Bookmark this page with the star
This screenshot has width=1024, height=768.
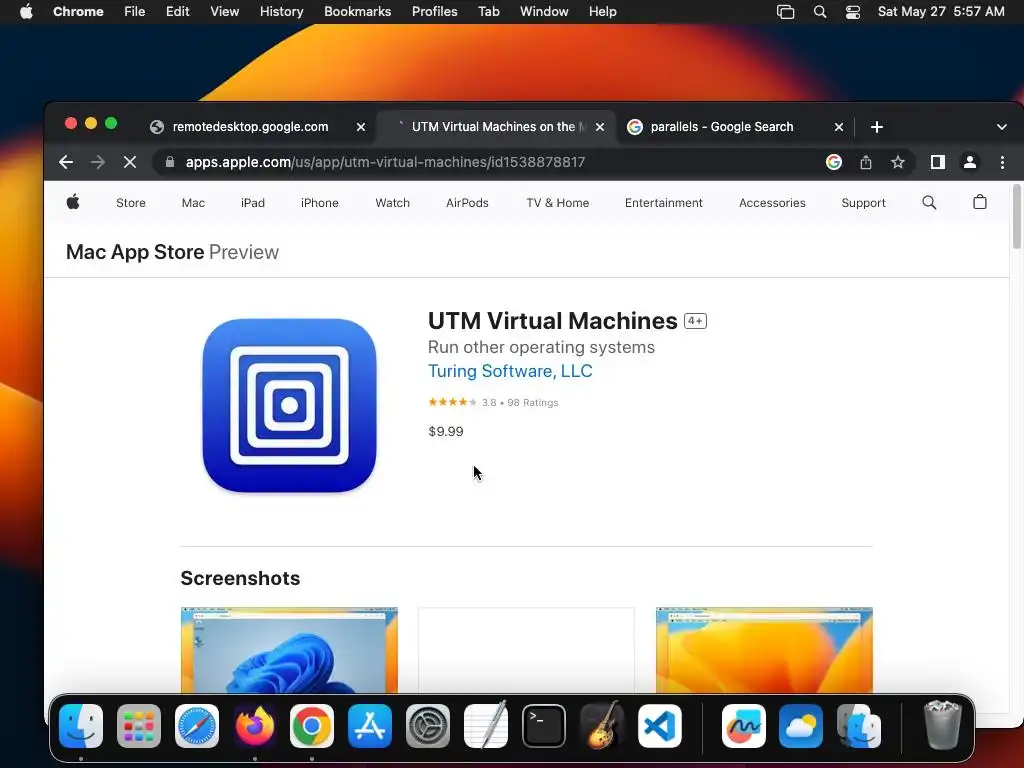click(x=898, y=162)
